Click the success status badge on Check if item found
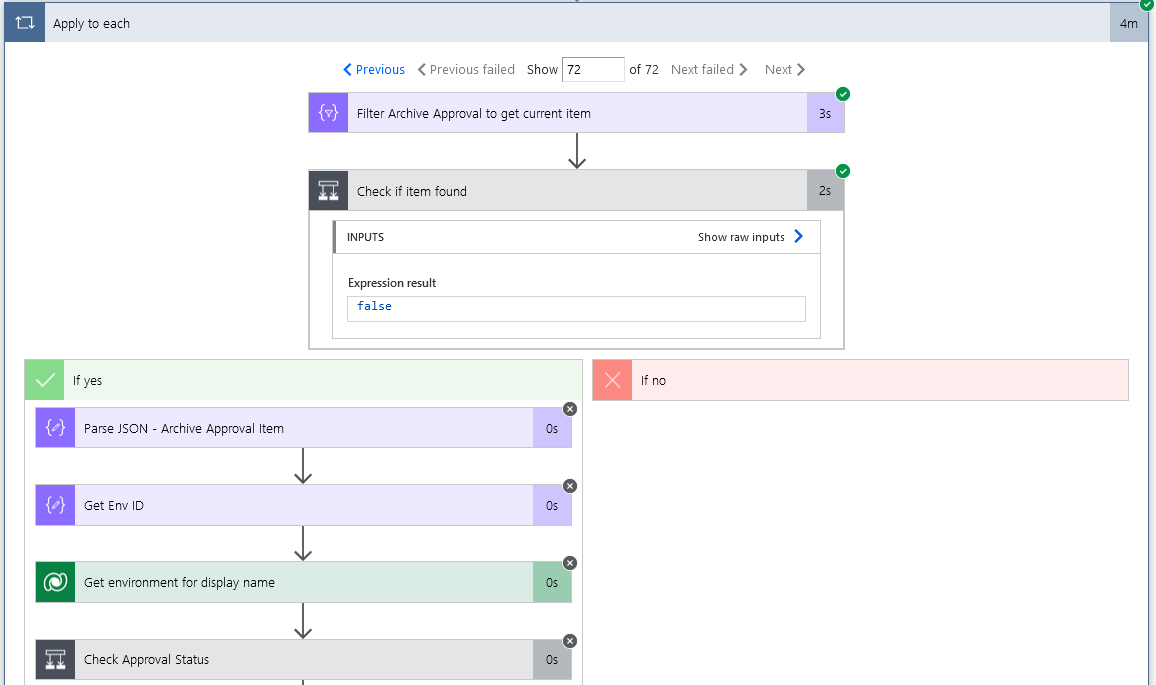Viewport: 1156px width, 685px height. [x=842, y=171]
